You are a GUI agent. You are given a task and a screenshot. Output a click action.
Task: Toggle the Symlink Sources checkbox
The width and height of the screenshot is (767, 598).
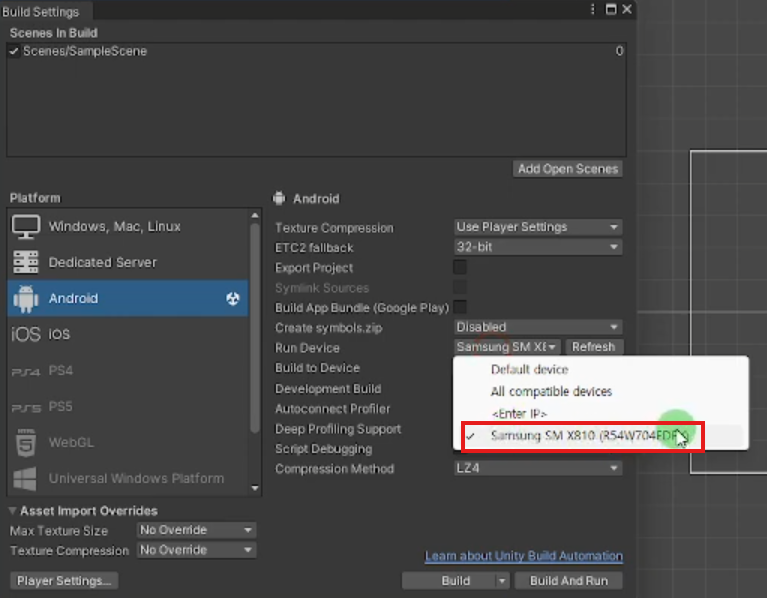tap(460, 288)
